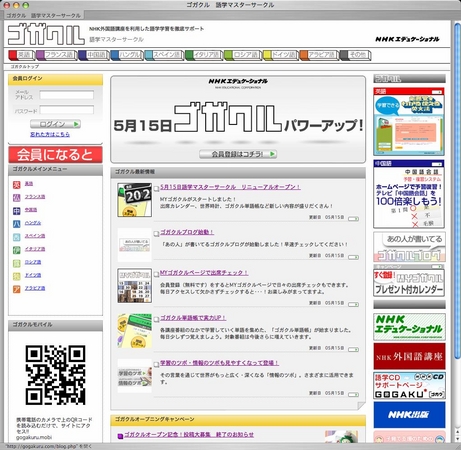Select the browser tab ゴガクル 語学マスターサークル
Screen dimensions: 461x450
point(43,15)
